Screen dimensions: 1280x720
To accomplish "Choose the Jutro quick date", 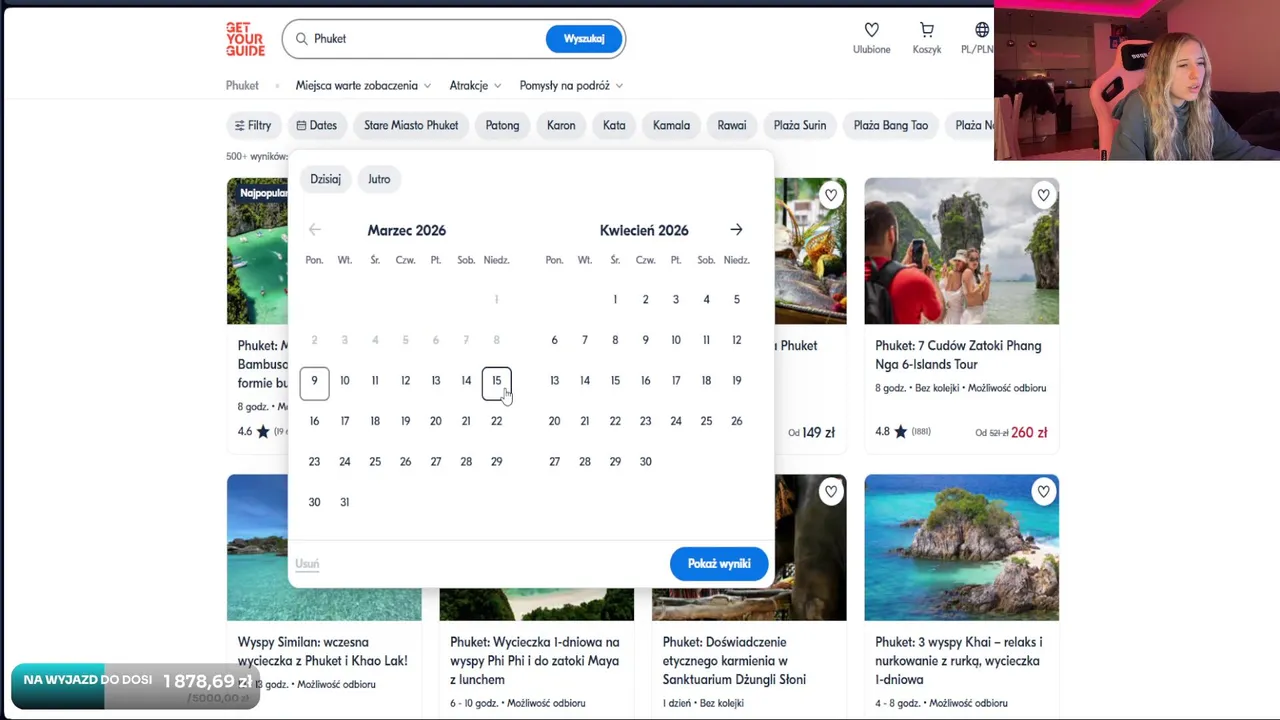I will point(379,179).
